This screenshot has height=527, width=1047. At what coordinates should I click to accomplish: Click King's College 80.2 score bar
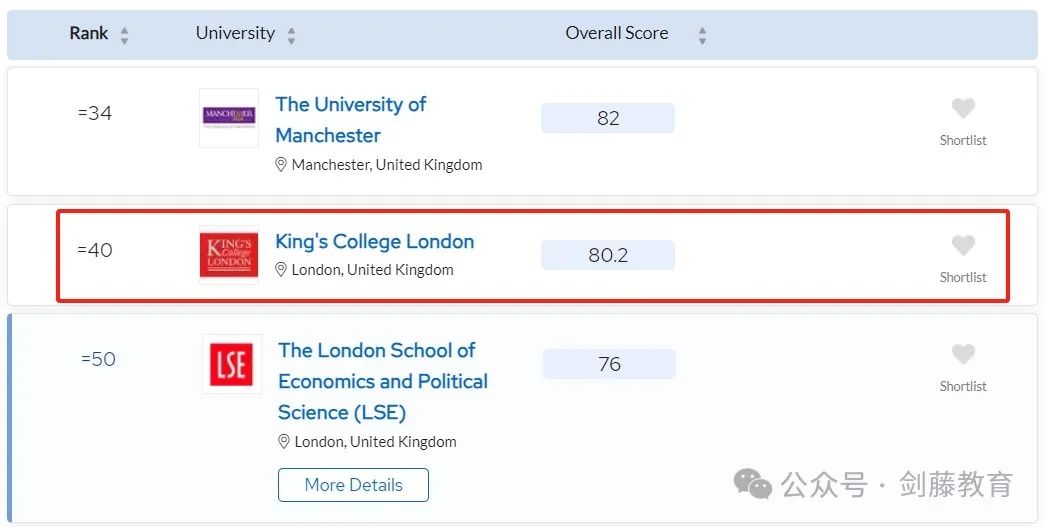coord(608,255)
